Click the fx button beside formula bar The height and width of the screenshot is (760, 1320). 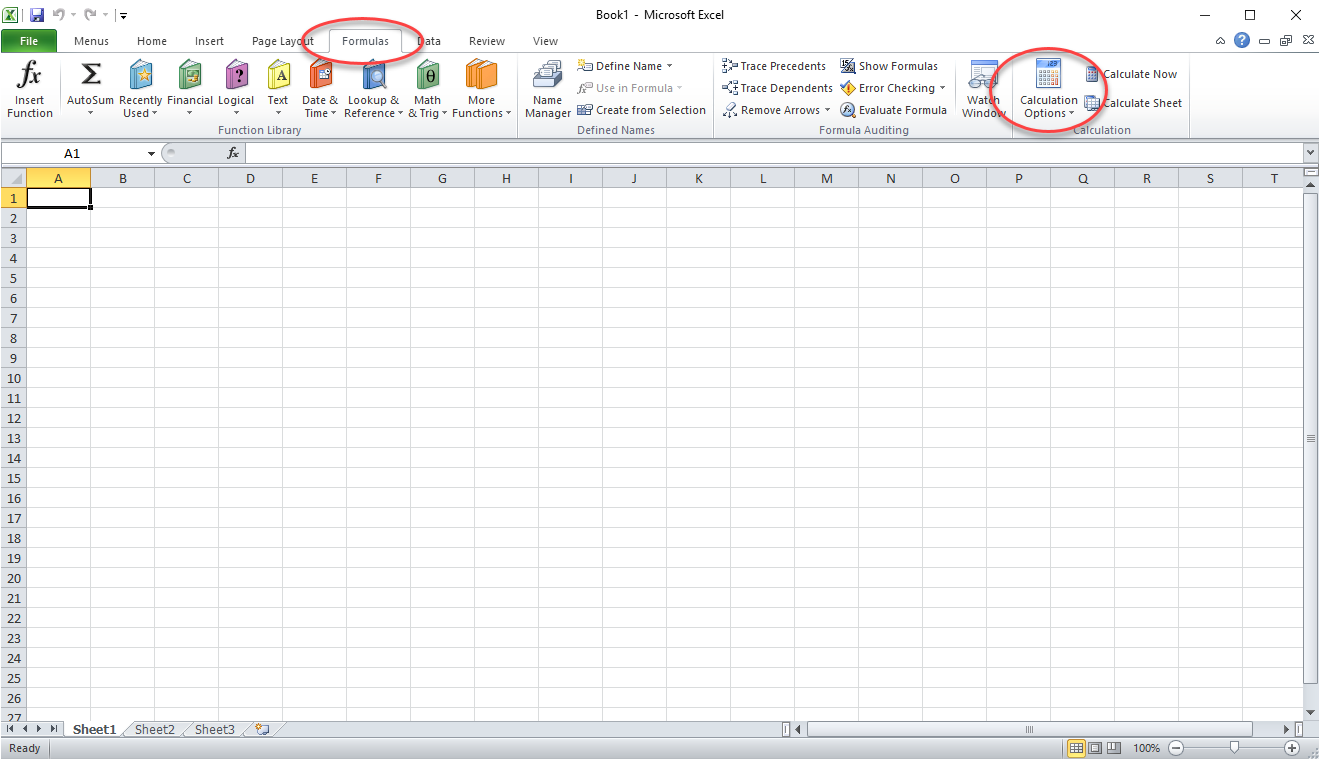[233, 153]
